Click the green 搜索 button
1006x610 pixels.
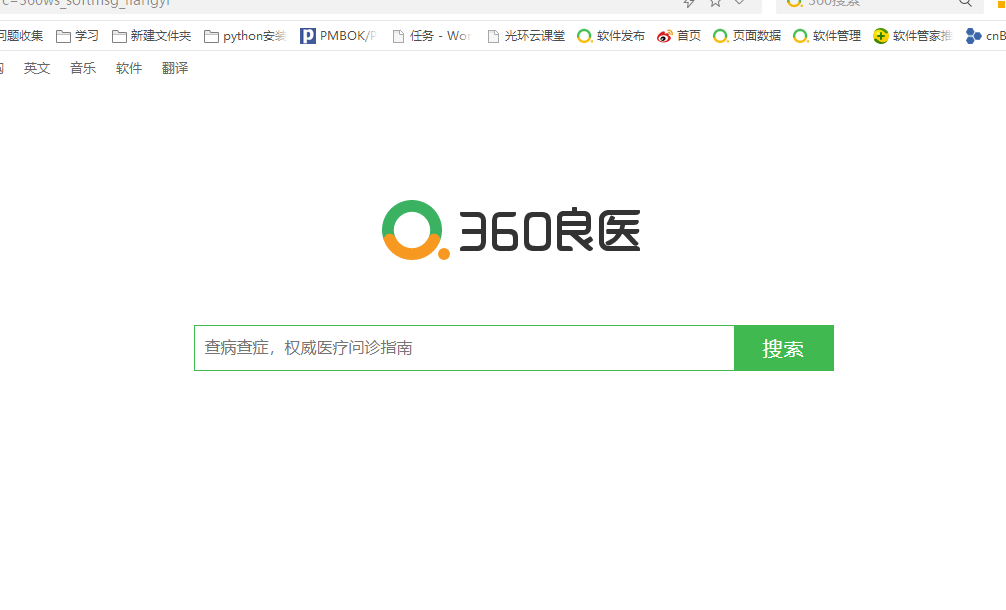[x=783, y=348]
